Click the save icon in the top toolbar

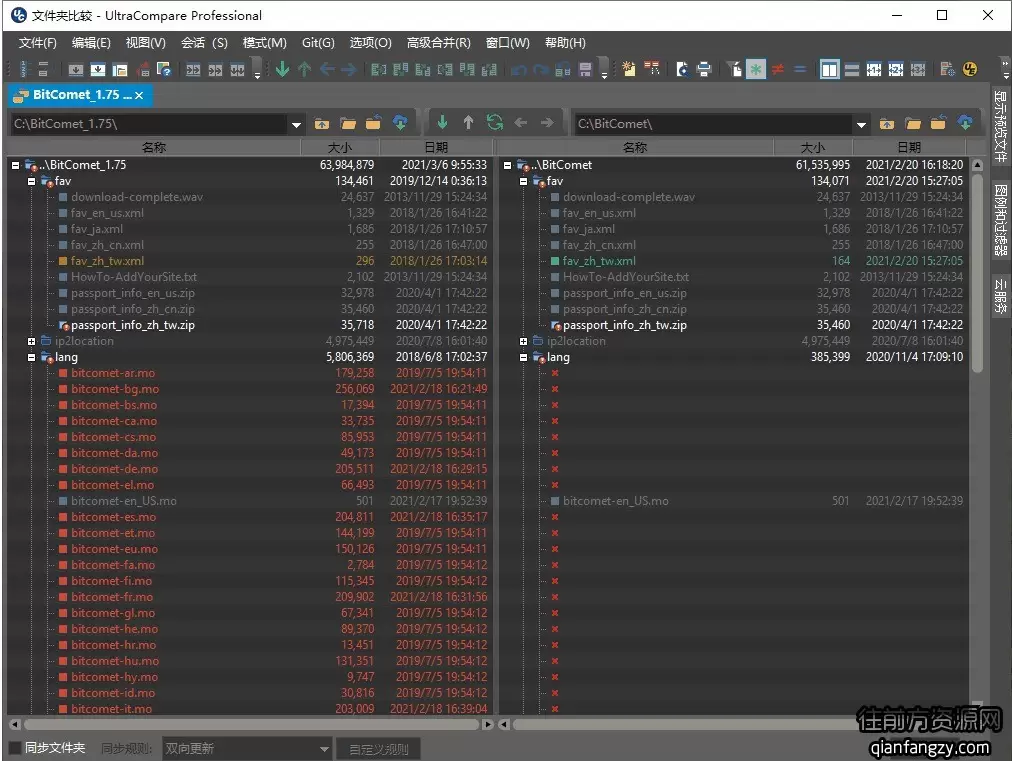pyautogui.click(x=585, y=69)
